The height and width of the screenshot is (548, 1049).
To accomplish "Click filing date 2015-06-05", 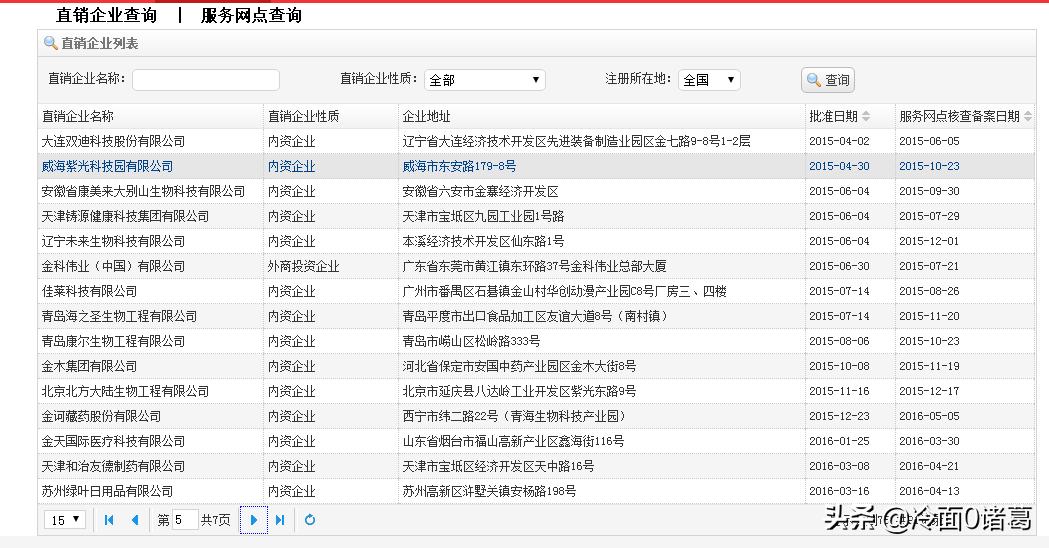I will coord(929,141).
